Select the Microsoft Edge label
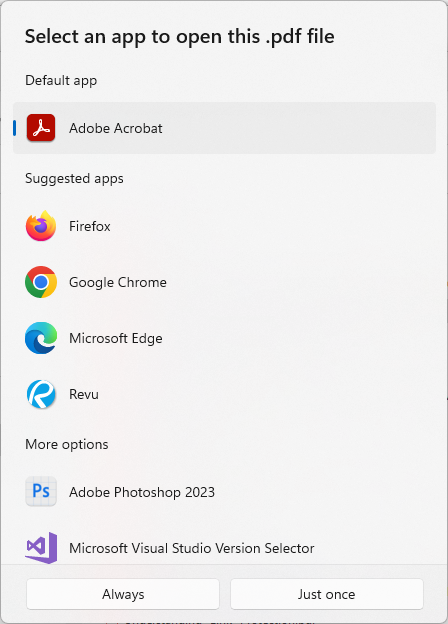Screen dimensions: 448x624 pyautogui.click(x=116, y=339)
